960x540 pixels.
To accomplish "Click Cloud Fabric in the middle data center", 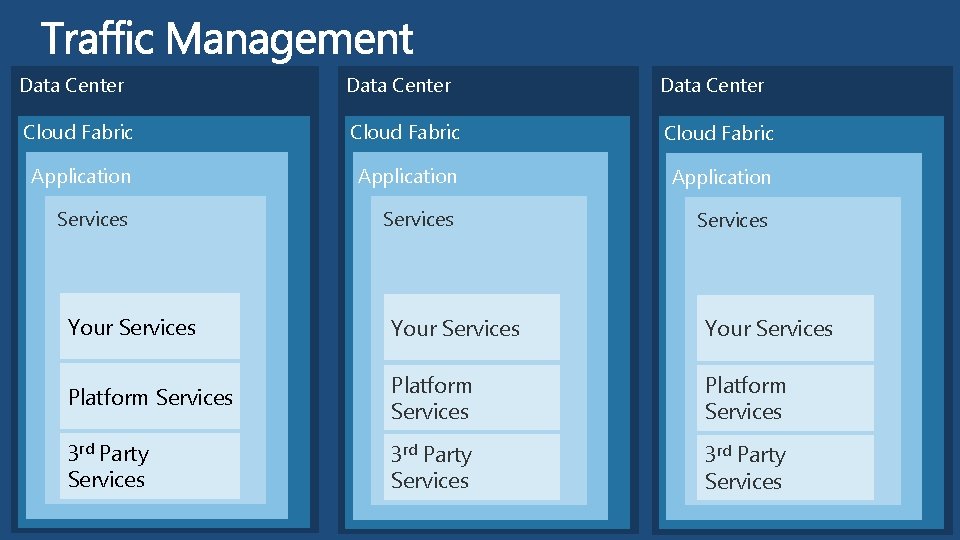I will [x=405, y=132].
